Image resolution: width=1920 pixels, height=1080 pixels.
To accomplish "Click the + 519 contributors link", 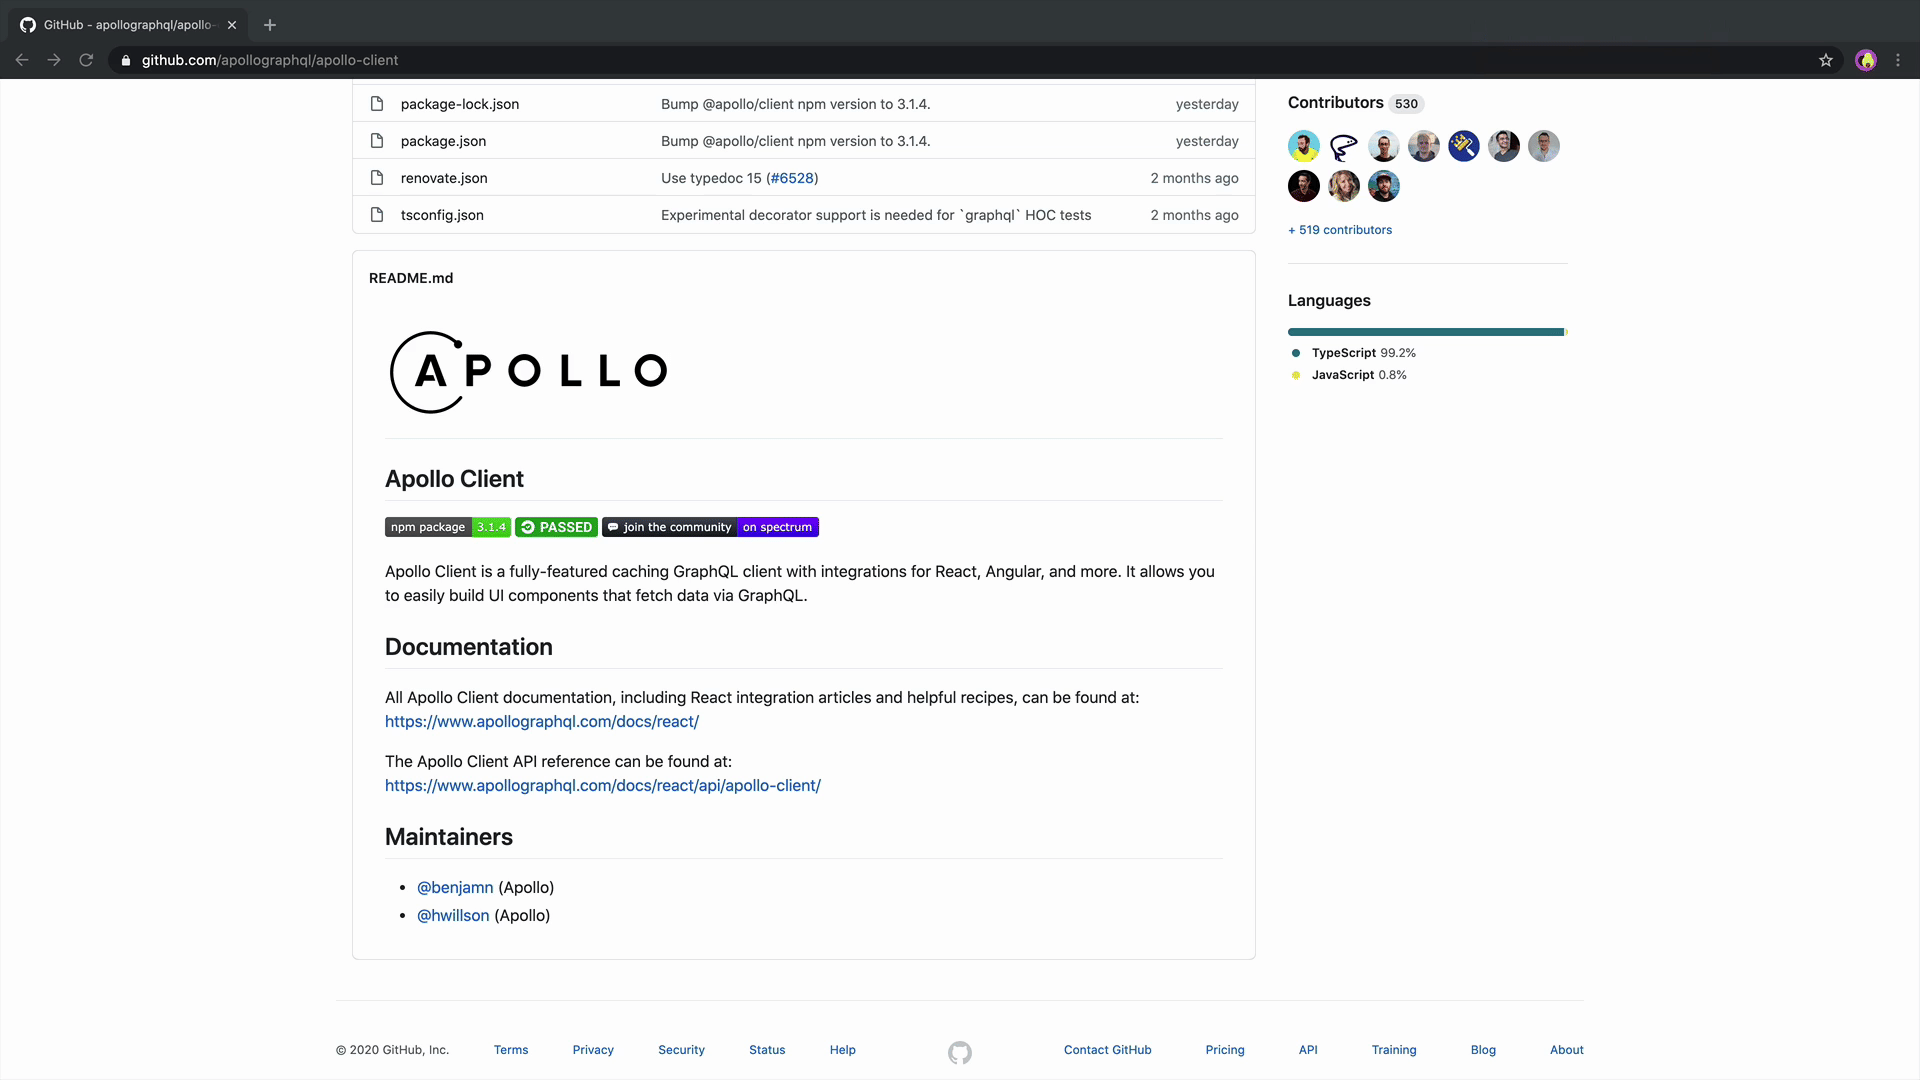I will tap(1340, 230).
